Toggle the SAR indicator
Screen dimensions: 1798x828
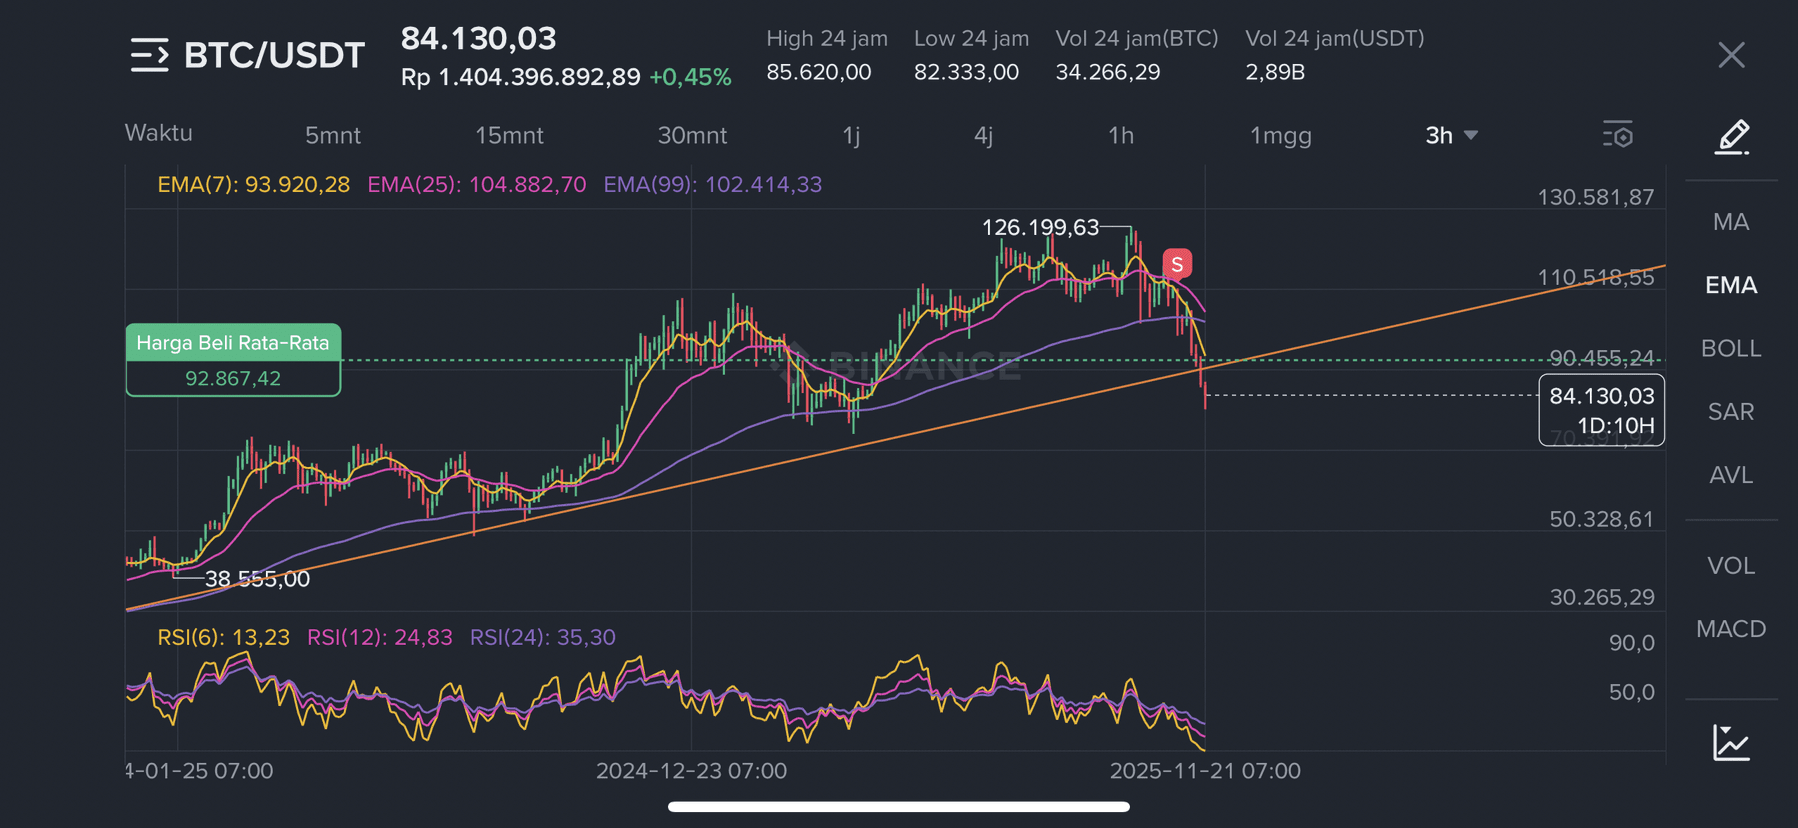tap(1731, 412)
